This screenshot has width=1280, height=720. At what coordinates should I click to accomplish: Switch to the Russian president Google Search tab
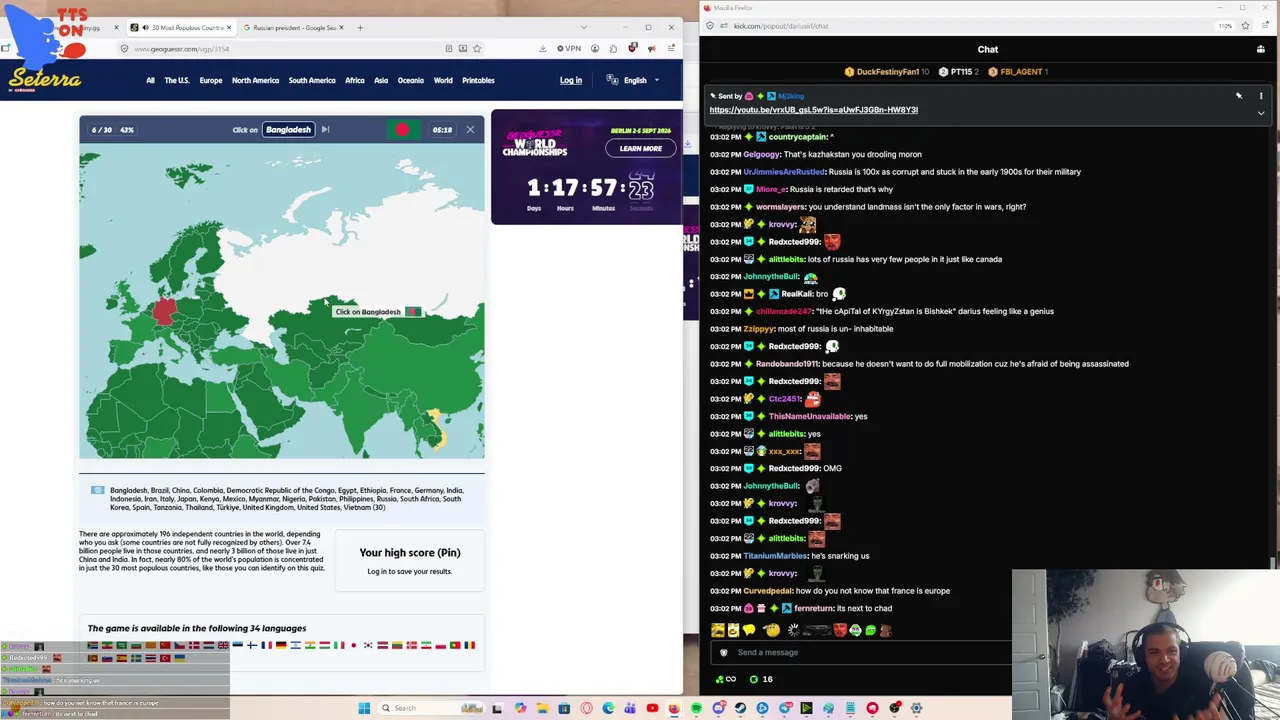295,27
